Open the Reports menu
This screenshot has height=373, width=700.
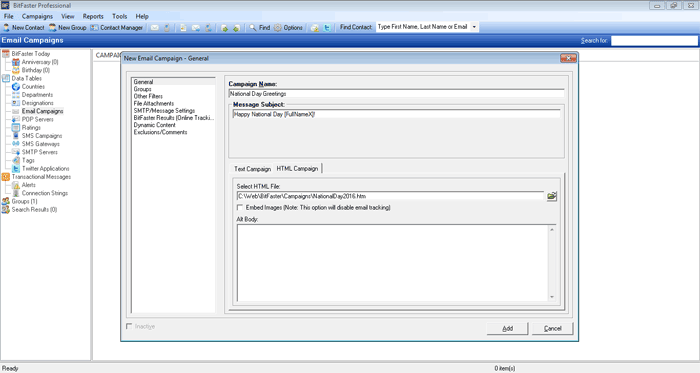point(93,17)
